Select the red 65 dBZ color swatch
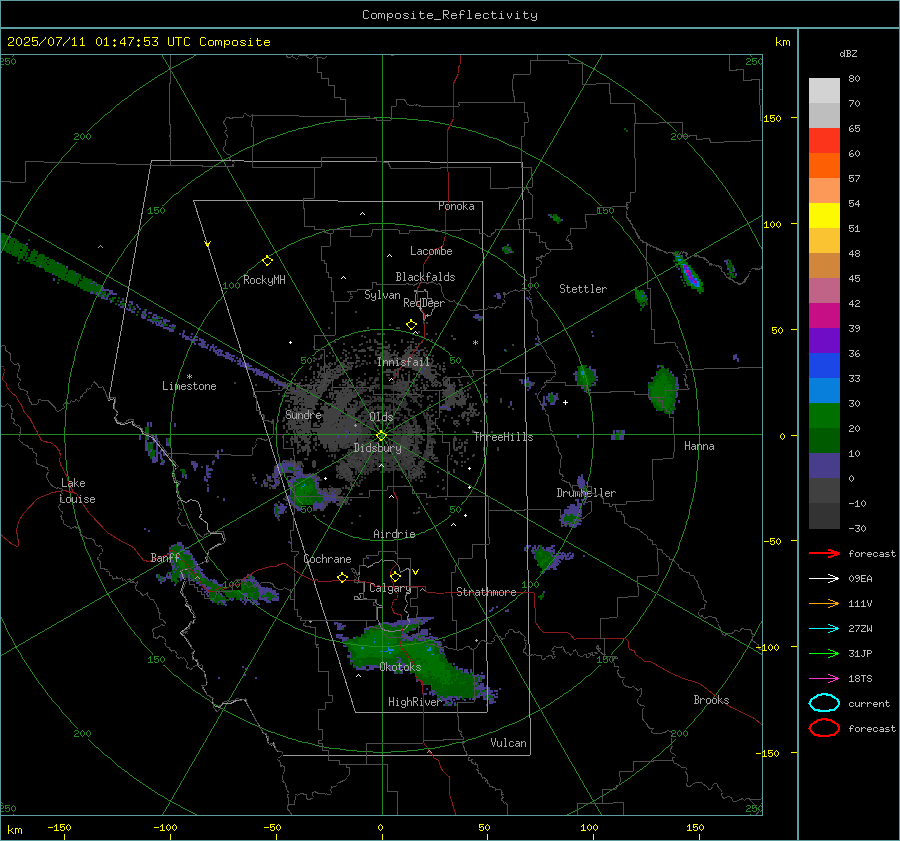The height and width of the screenshot is (841, 900). pos(824,141)
